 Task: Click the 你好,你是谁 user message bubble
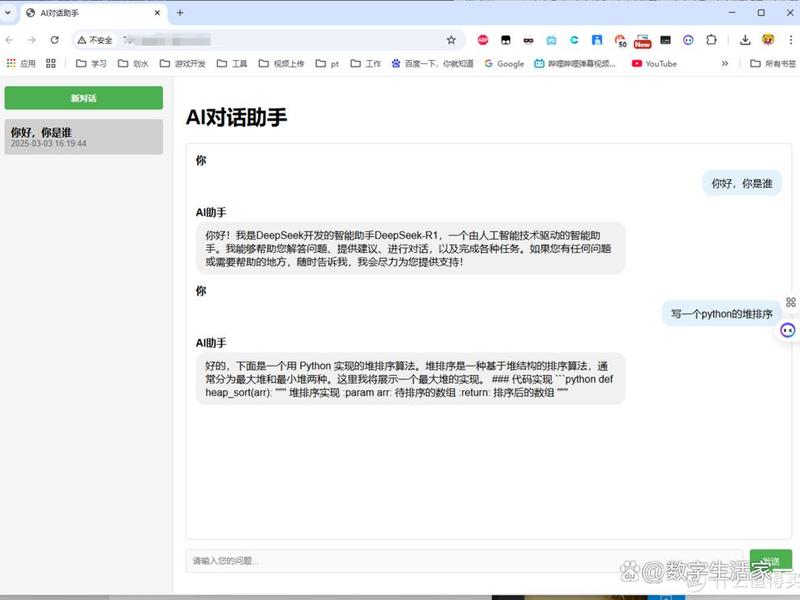(742, 183)
